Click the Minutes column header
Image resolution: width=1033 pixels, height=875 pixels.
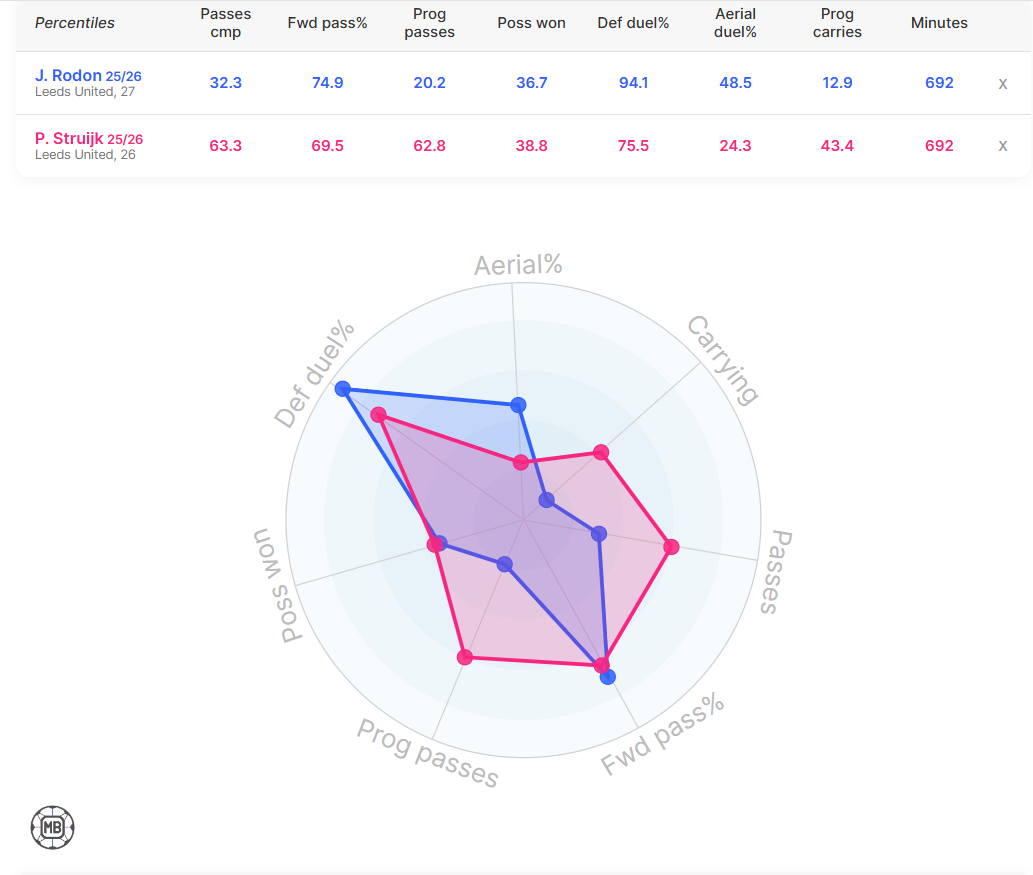(939, 23)
